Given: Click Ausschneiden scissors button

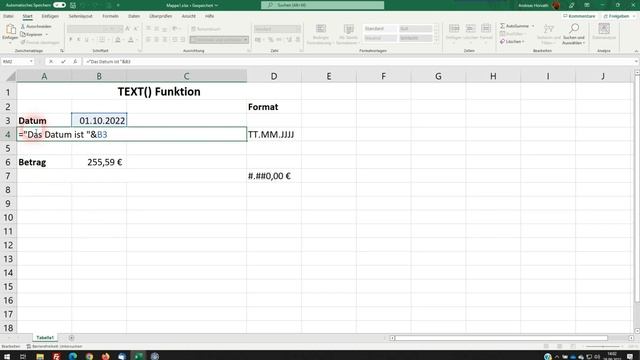Looking at the screenshot, I should point(36,26).
